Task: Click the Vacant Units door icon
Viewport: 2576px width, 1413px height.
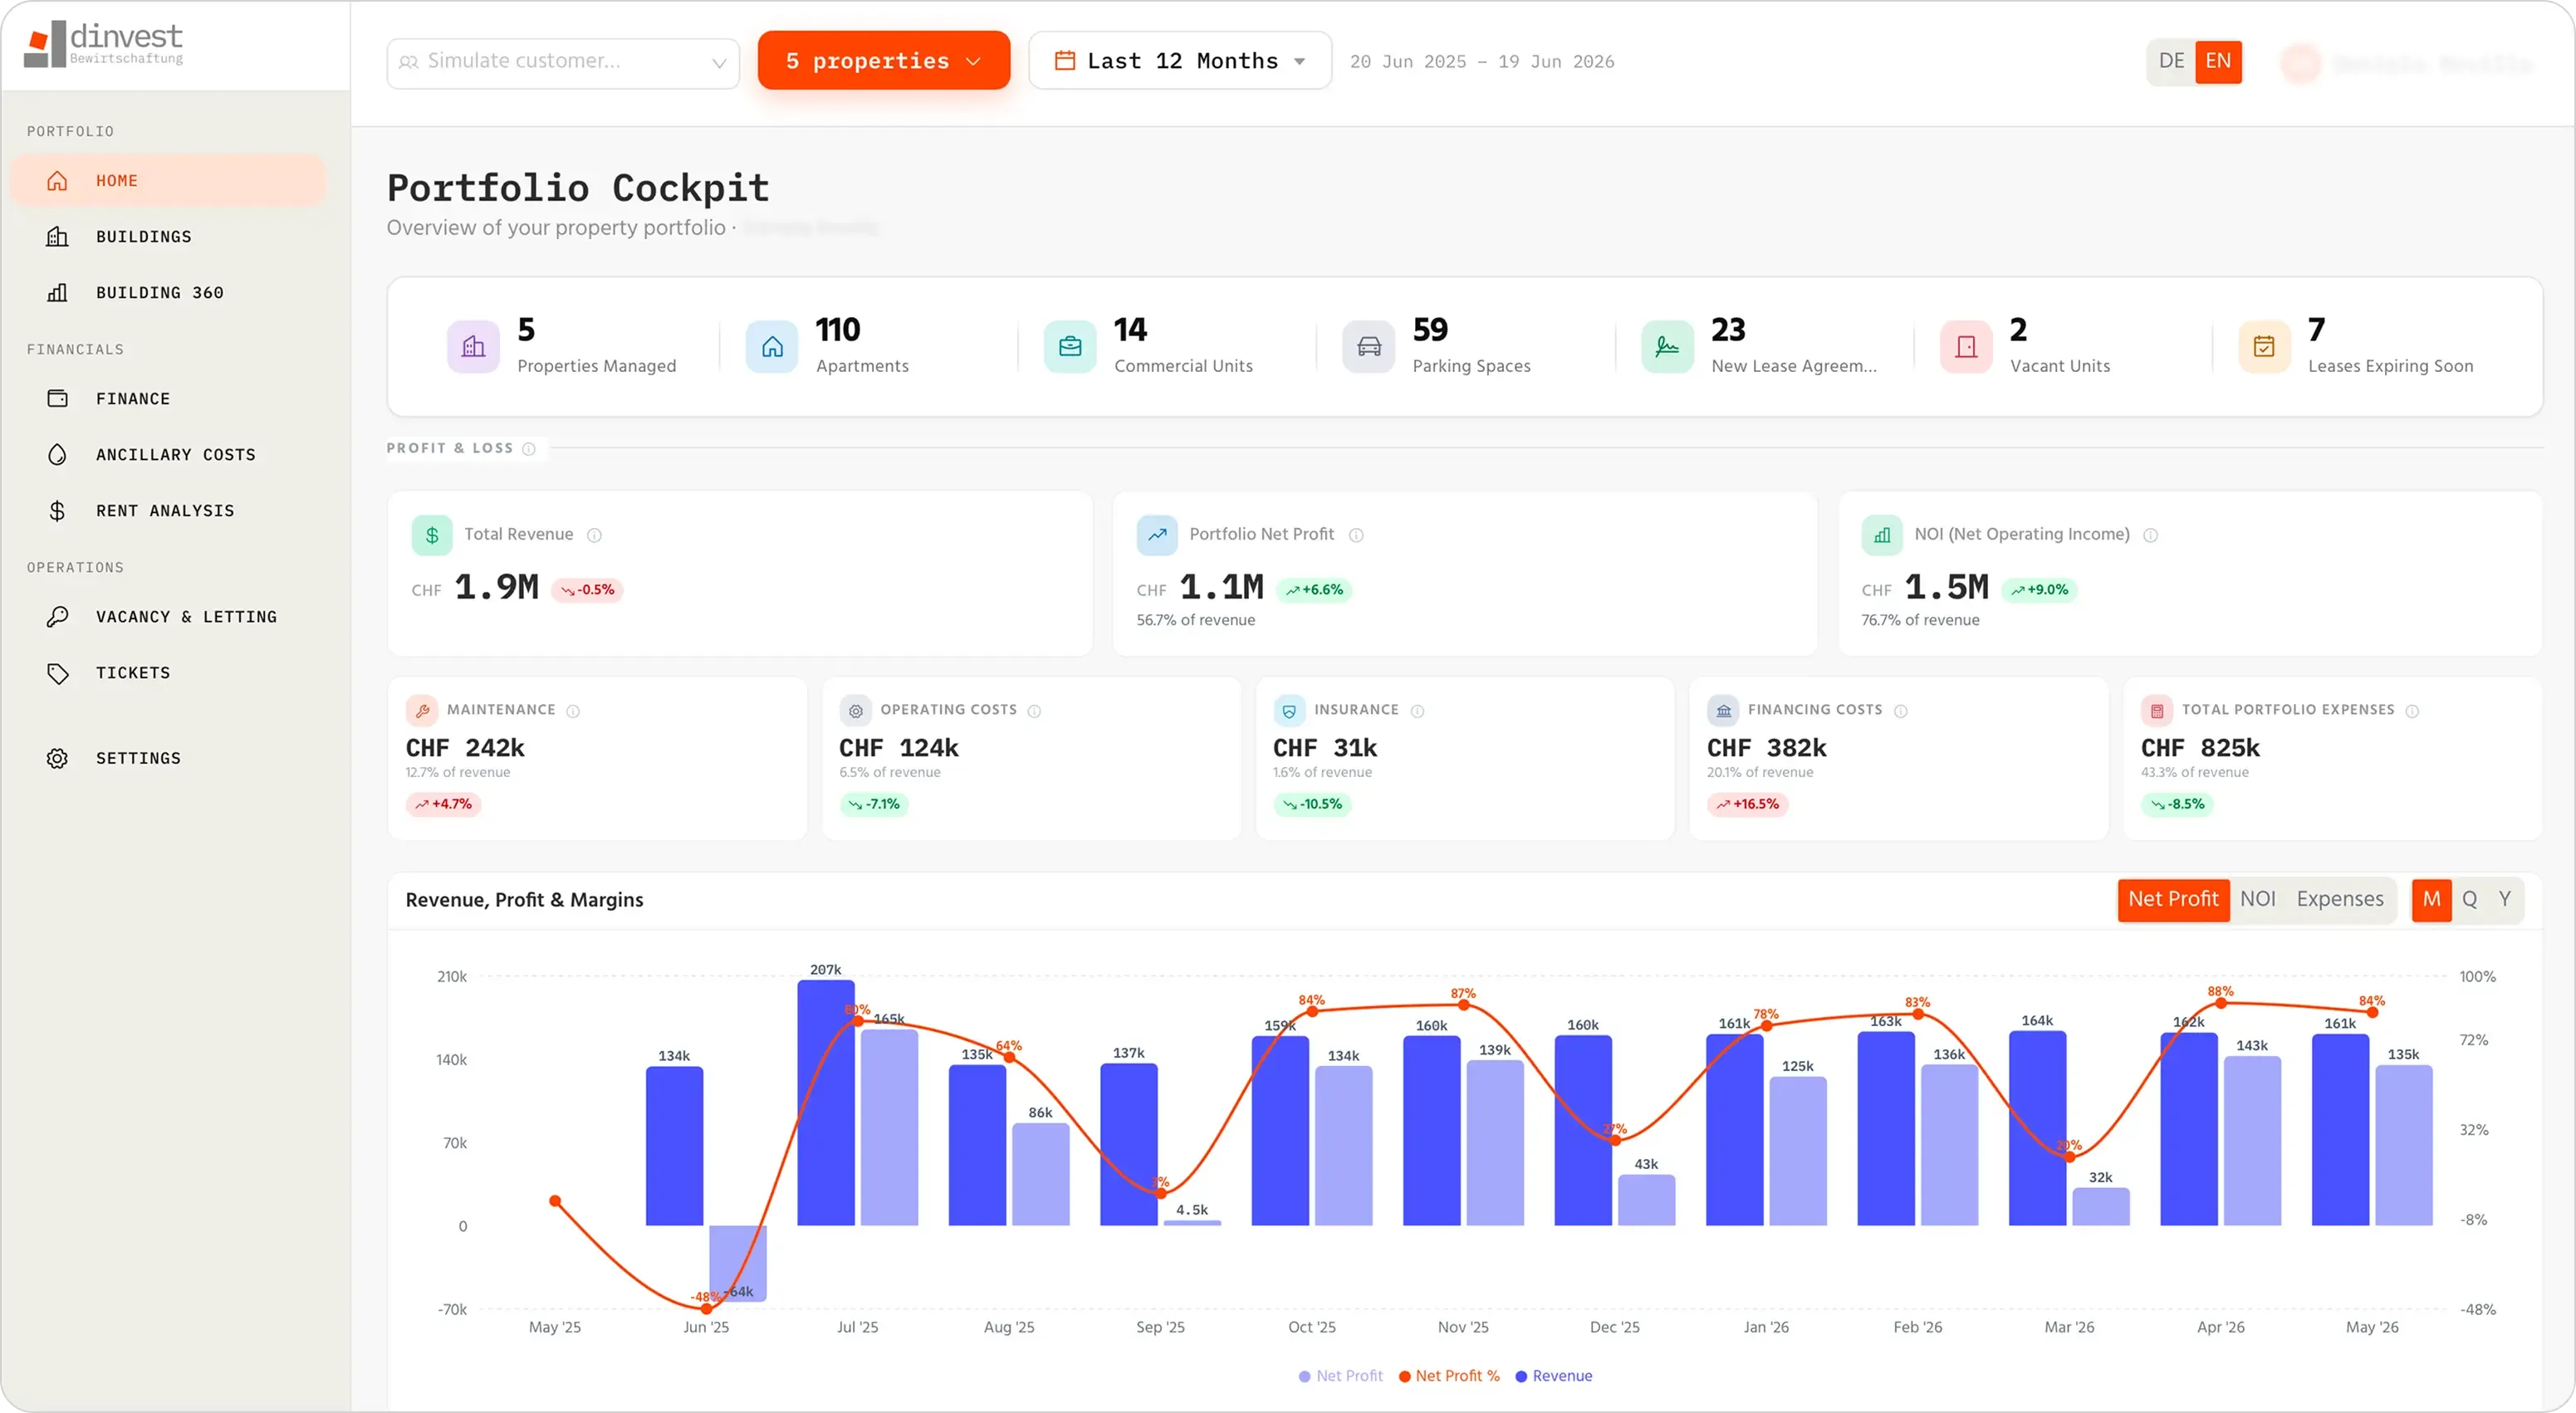Action: point(1966,347)
